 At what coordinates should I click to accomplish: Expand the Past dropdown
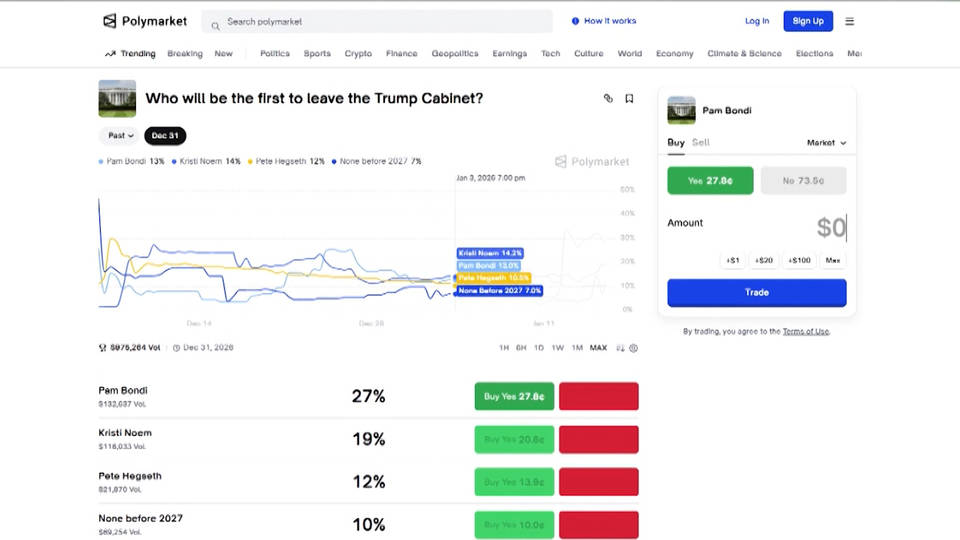117,135
